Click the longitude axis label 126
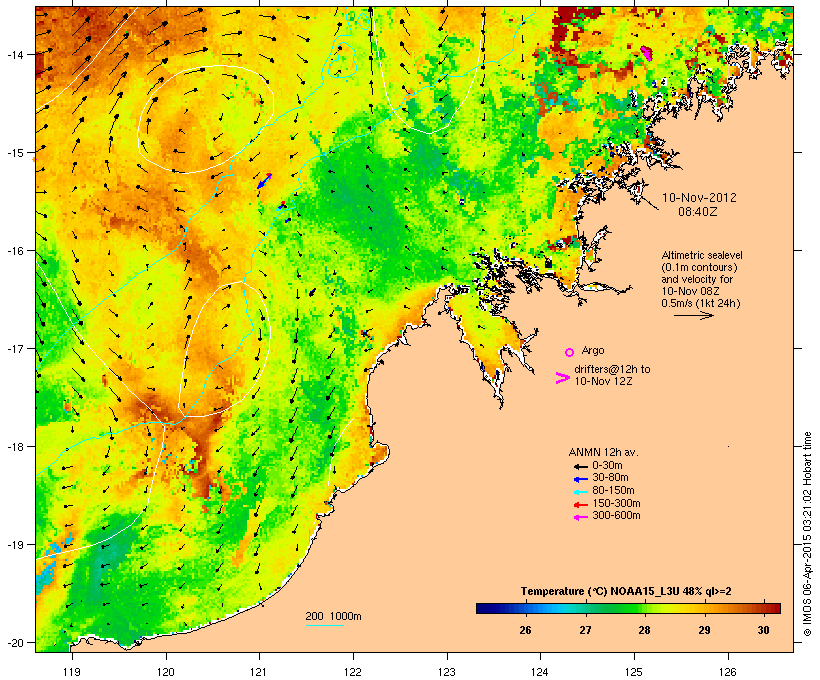Screen dimensions: 820x680 click(x=728, y=672)
